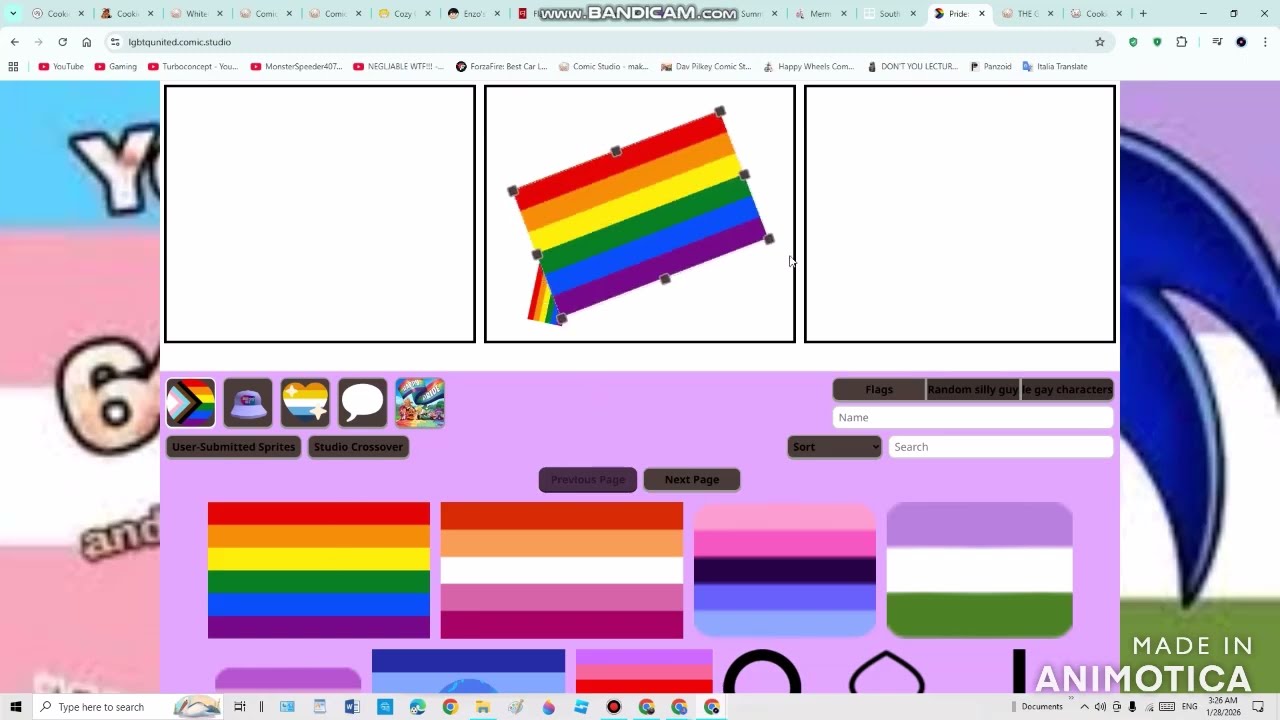This screenshot has width=1280, height=720.
Task: Bookmark this page with the star
Action: (x=1100, y=42)
